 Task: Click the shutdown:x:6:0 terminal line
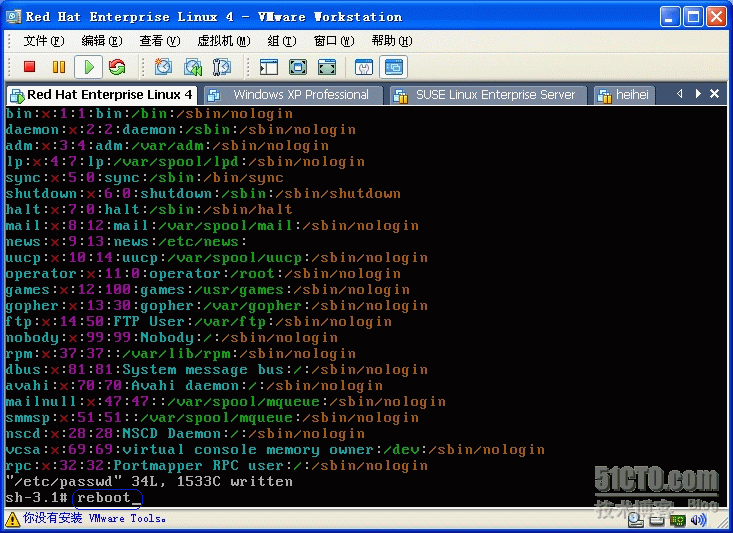[203, 194]
